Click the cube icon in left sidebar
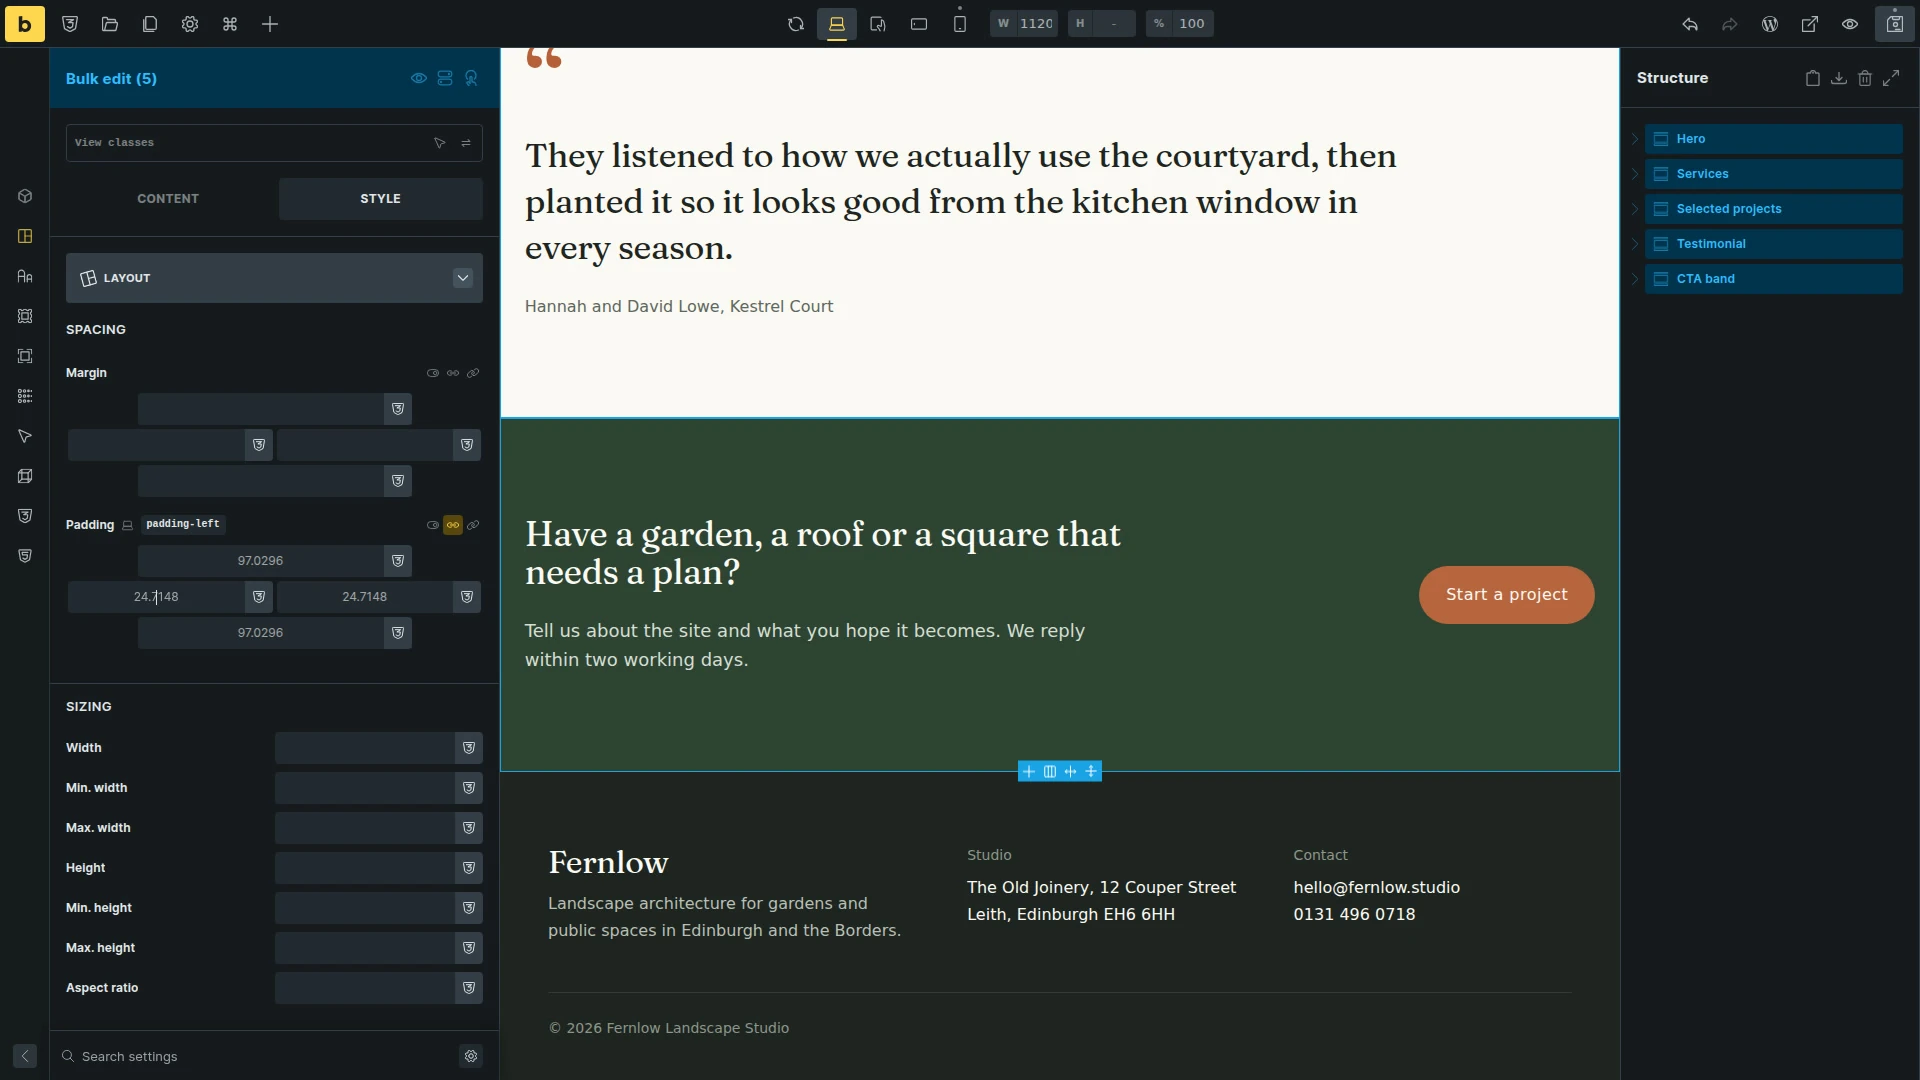The image size is (1920, 1080). tap(25, 196)
